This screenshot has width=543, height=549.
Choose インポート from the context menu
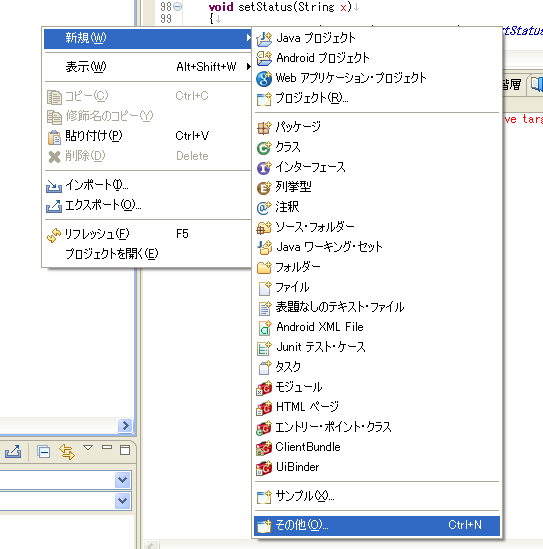pyautogui.click(x=147, y=185)
